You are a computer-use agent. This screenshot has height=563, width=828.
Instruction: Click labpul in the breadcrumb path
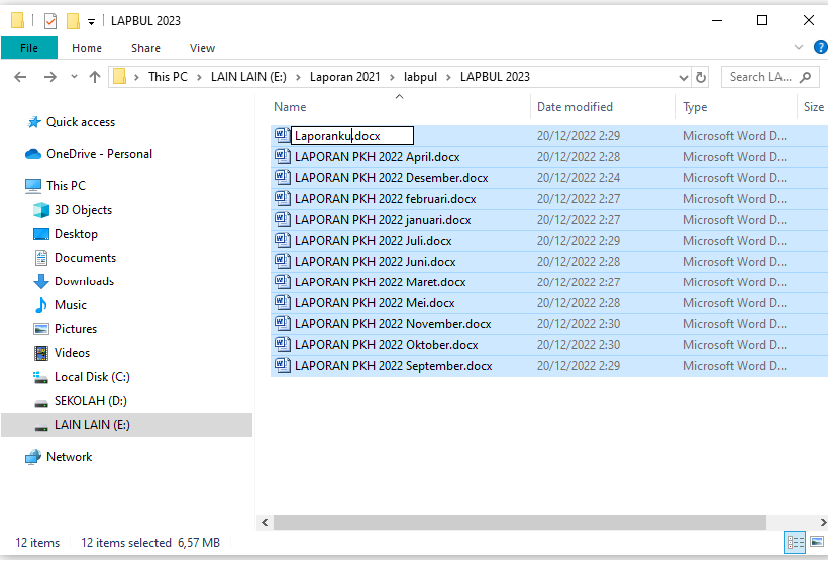point(420,77)
